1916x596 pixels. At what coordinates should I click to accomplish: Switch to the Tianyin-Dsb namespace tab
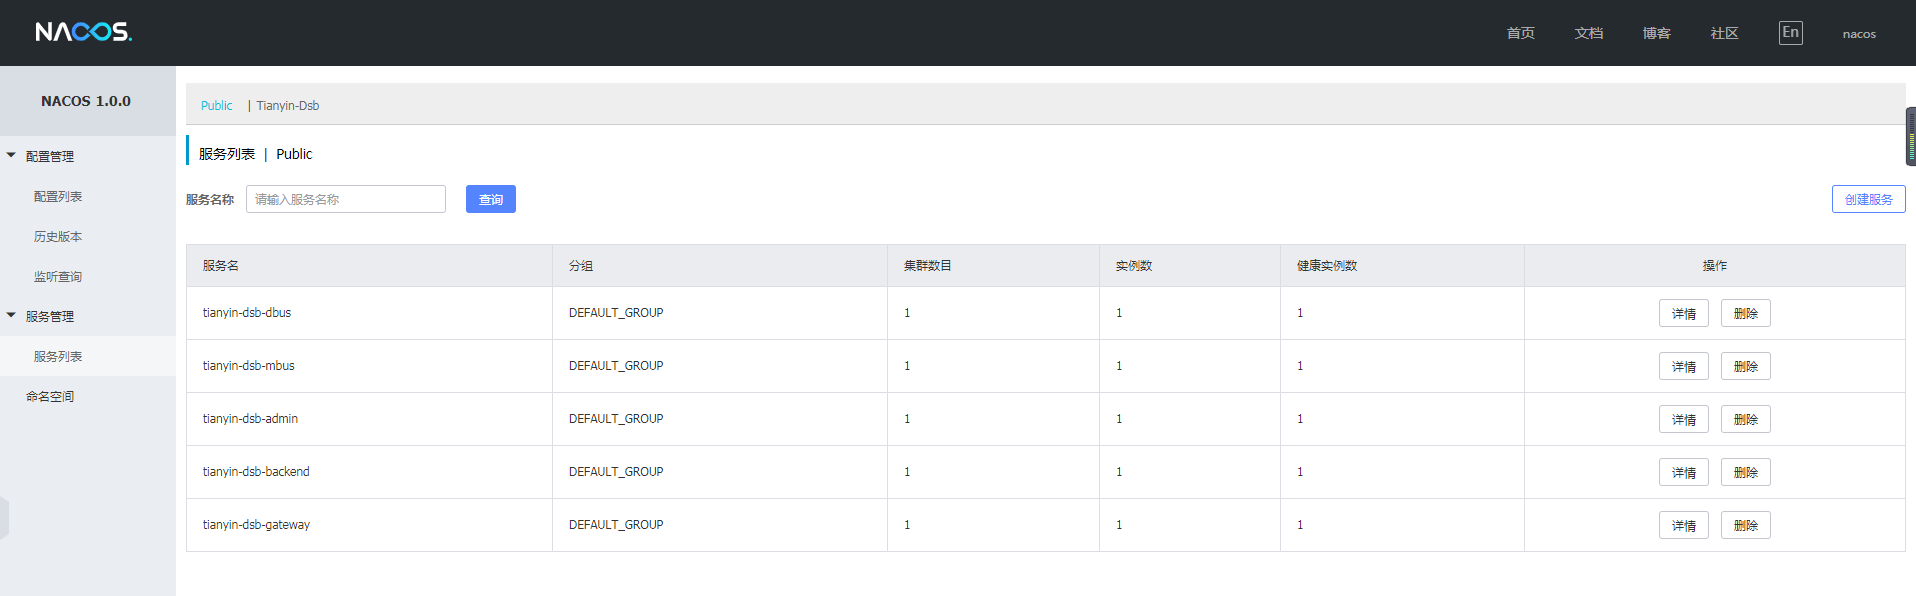288,106
